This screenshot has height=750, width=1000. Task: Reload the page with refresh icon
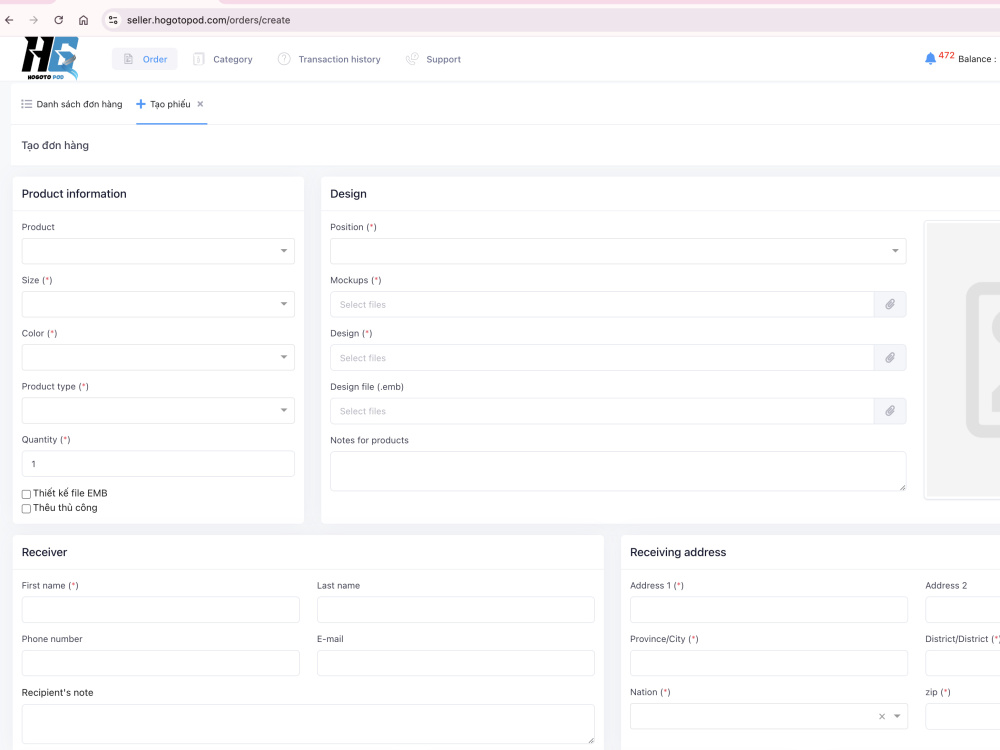[x=59, y=20]
